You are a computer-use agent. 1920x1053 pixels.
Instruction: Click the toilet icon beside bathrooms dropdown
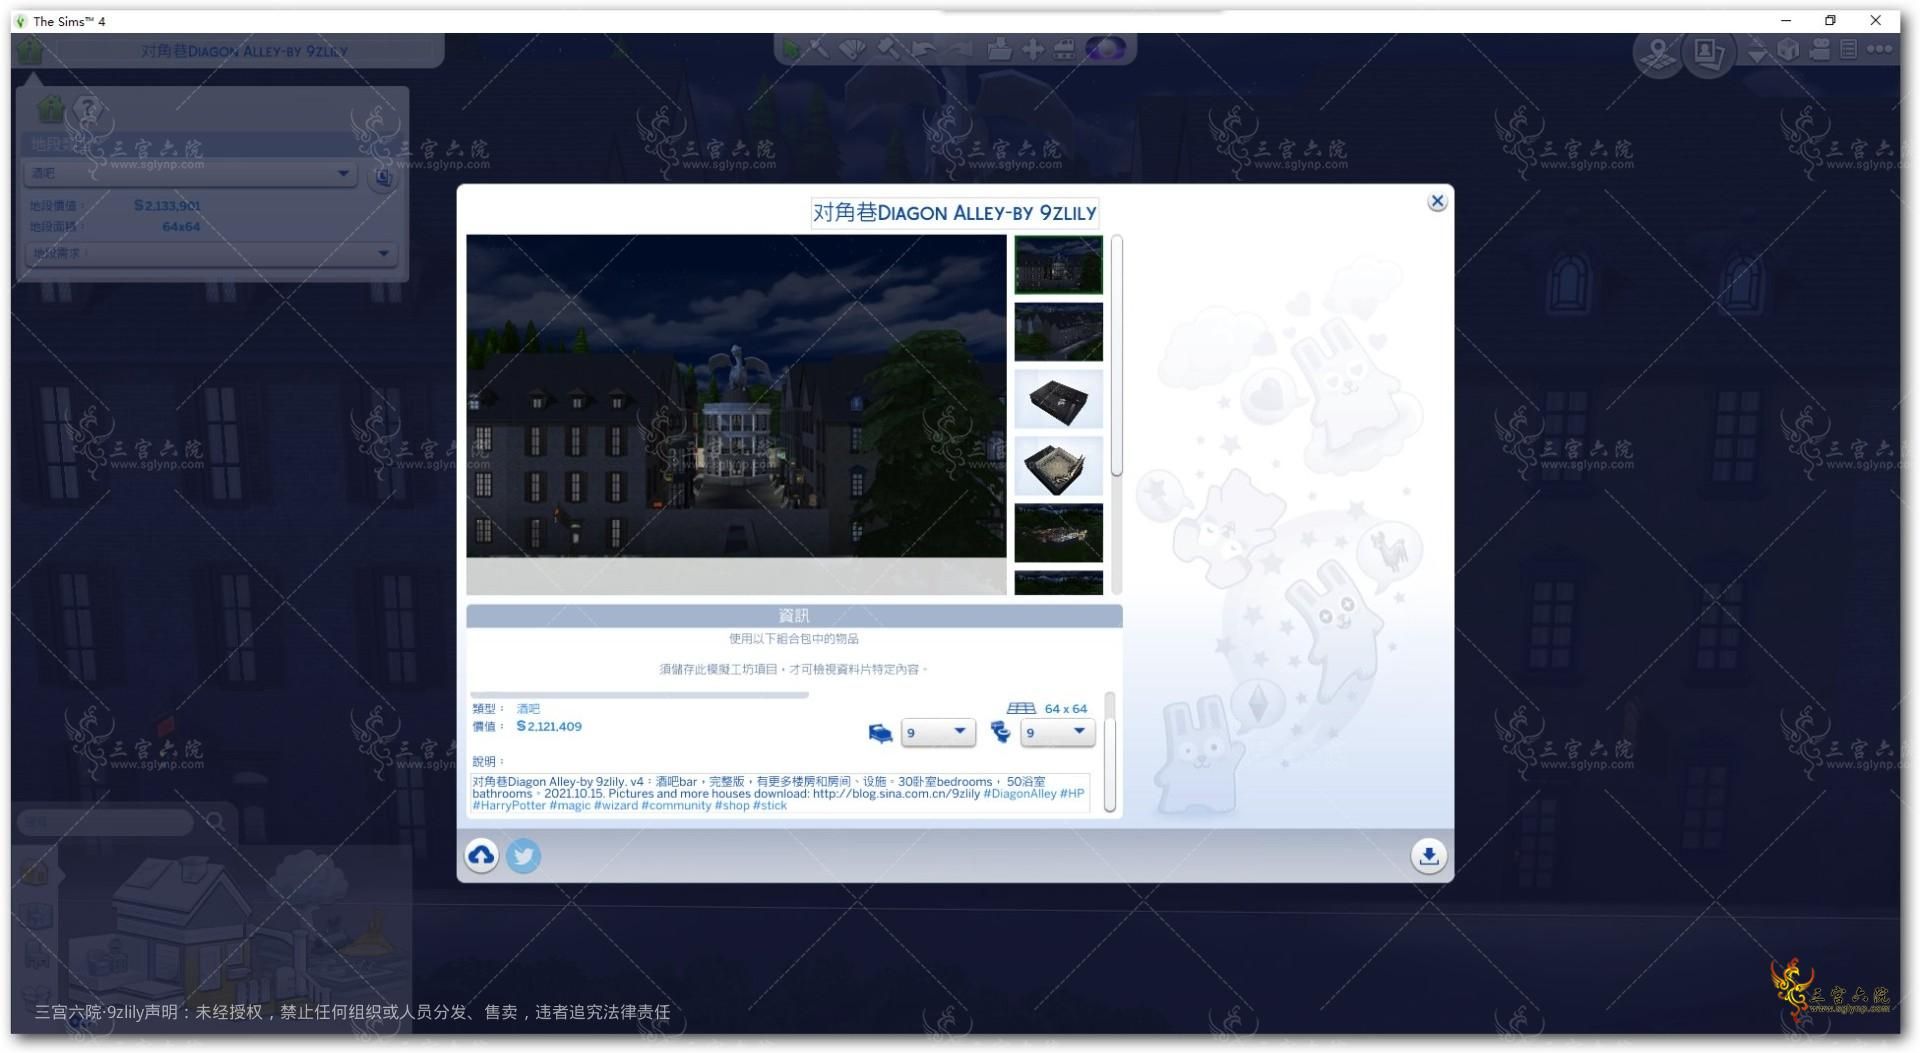click(x=1000, y=733)
